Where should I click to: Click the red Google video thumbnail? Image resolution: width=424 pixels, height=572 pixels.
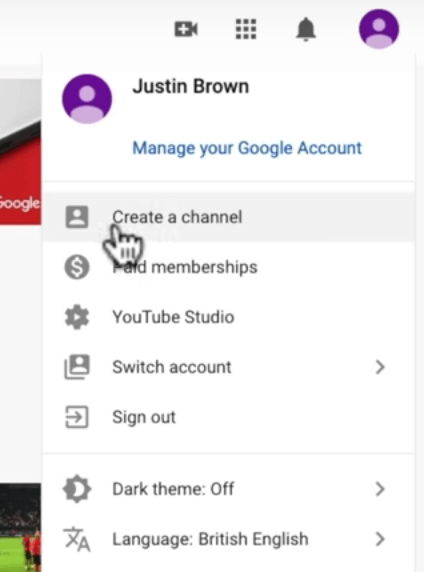[x=20, y=151]
